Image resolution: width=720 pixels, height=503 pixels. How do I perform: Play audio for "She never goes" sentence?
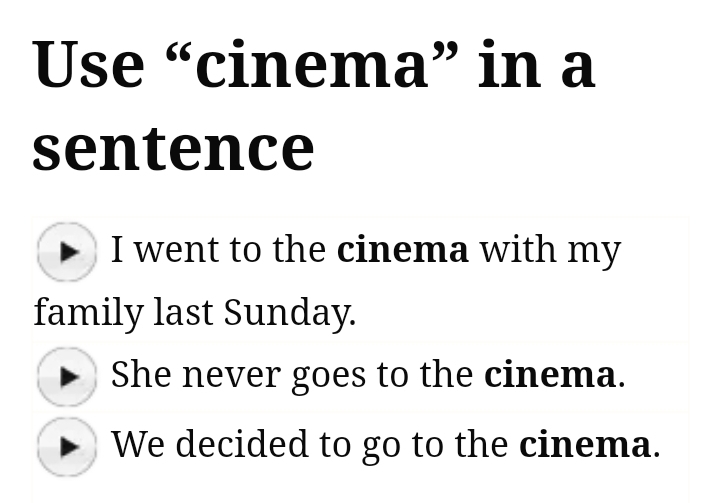(67, 376)
